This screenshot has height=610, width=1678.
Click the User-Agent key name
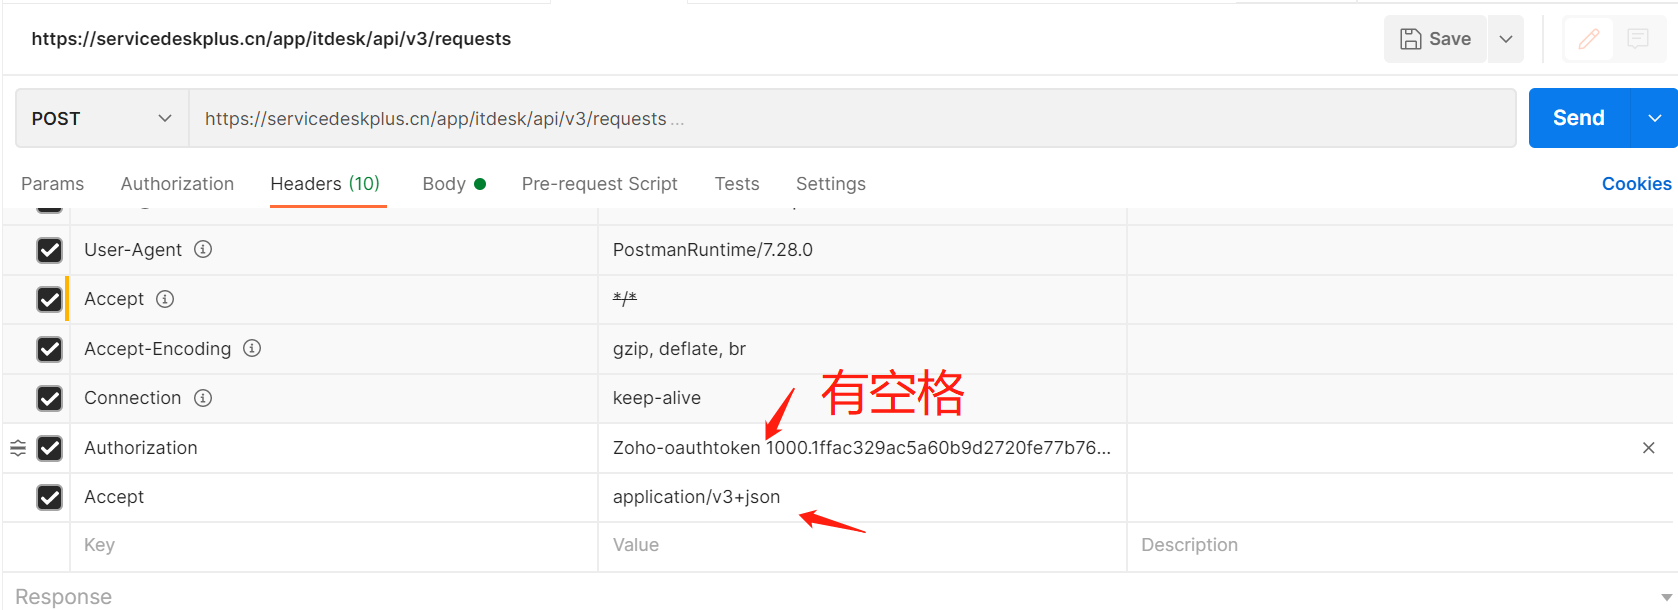(133, 250)
